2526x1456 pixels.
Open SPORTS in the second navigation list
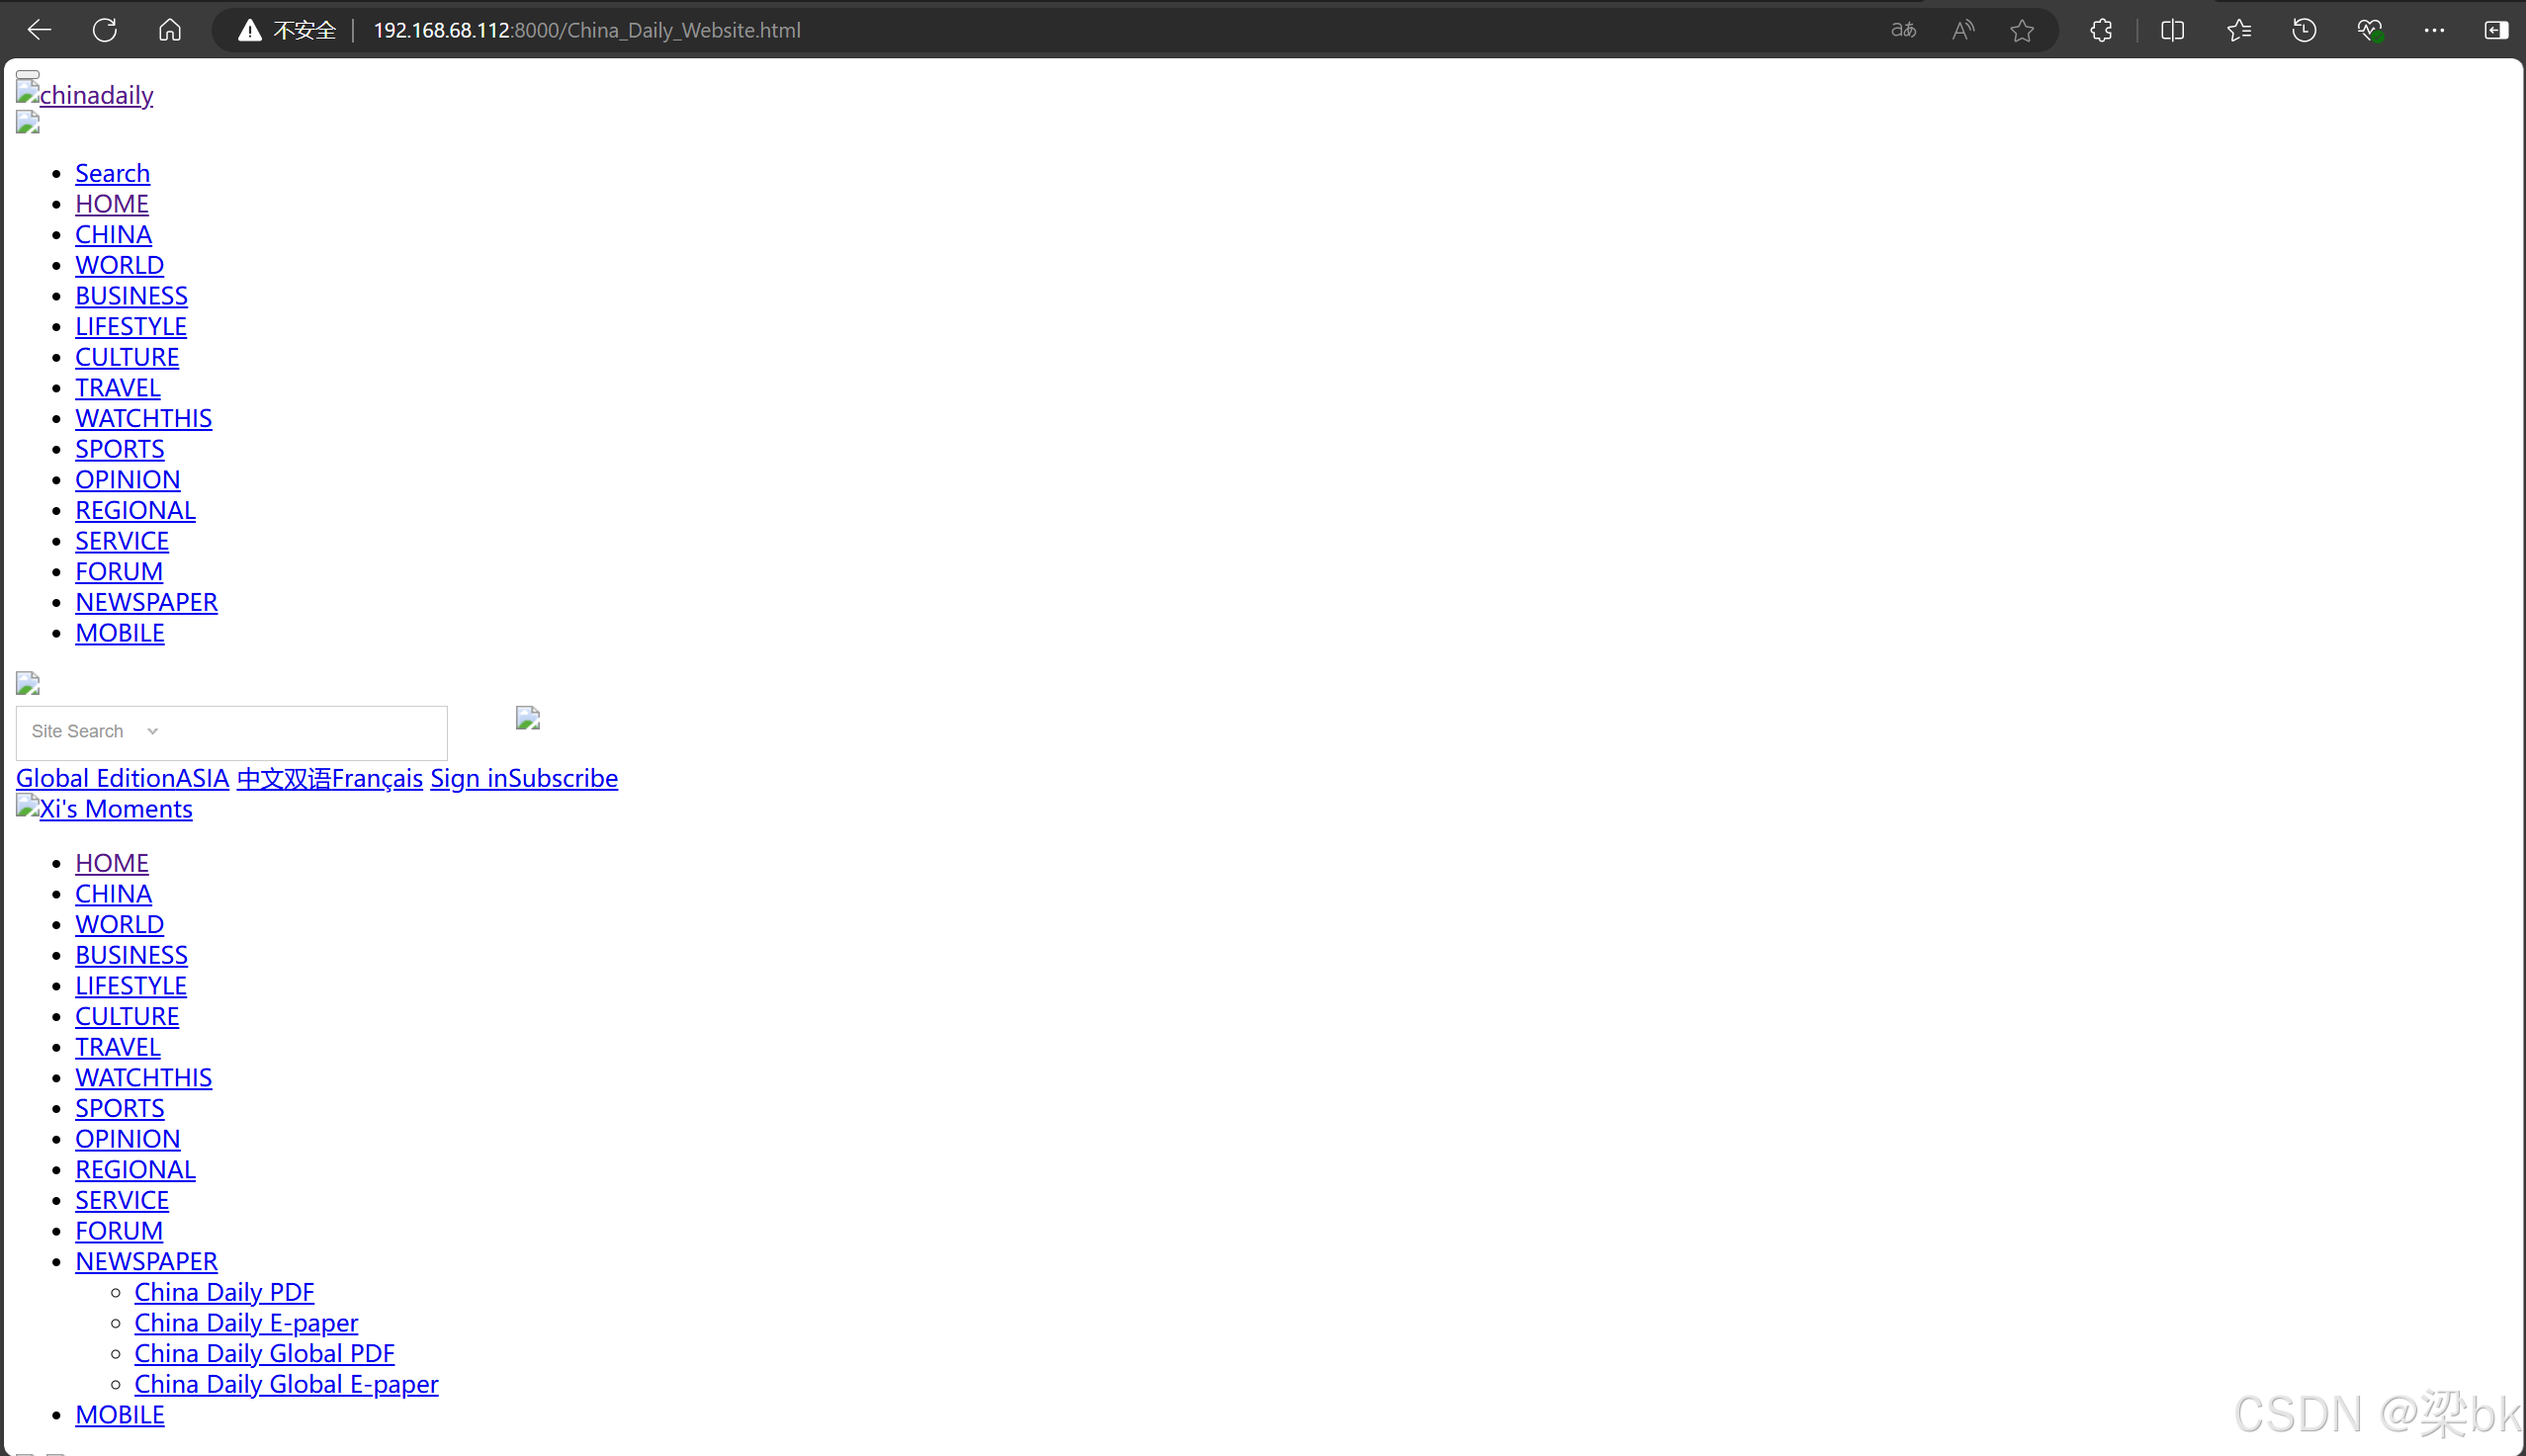coord(119,1108)
